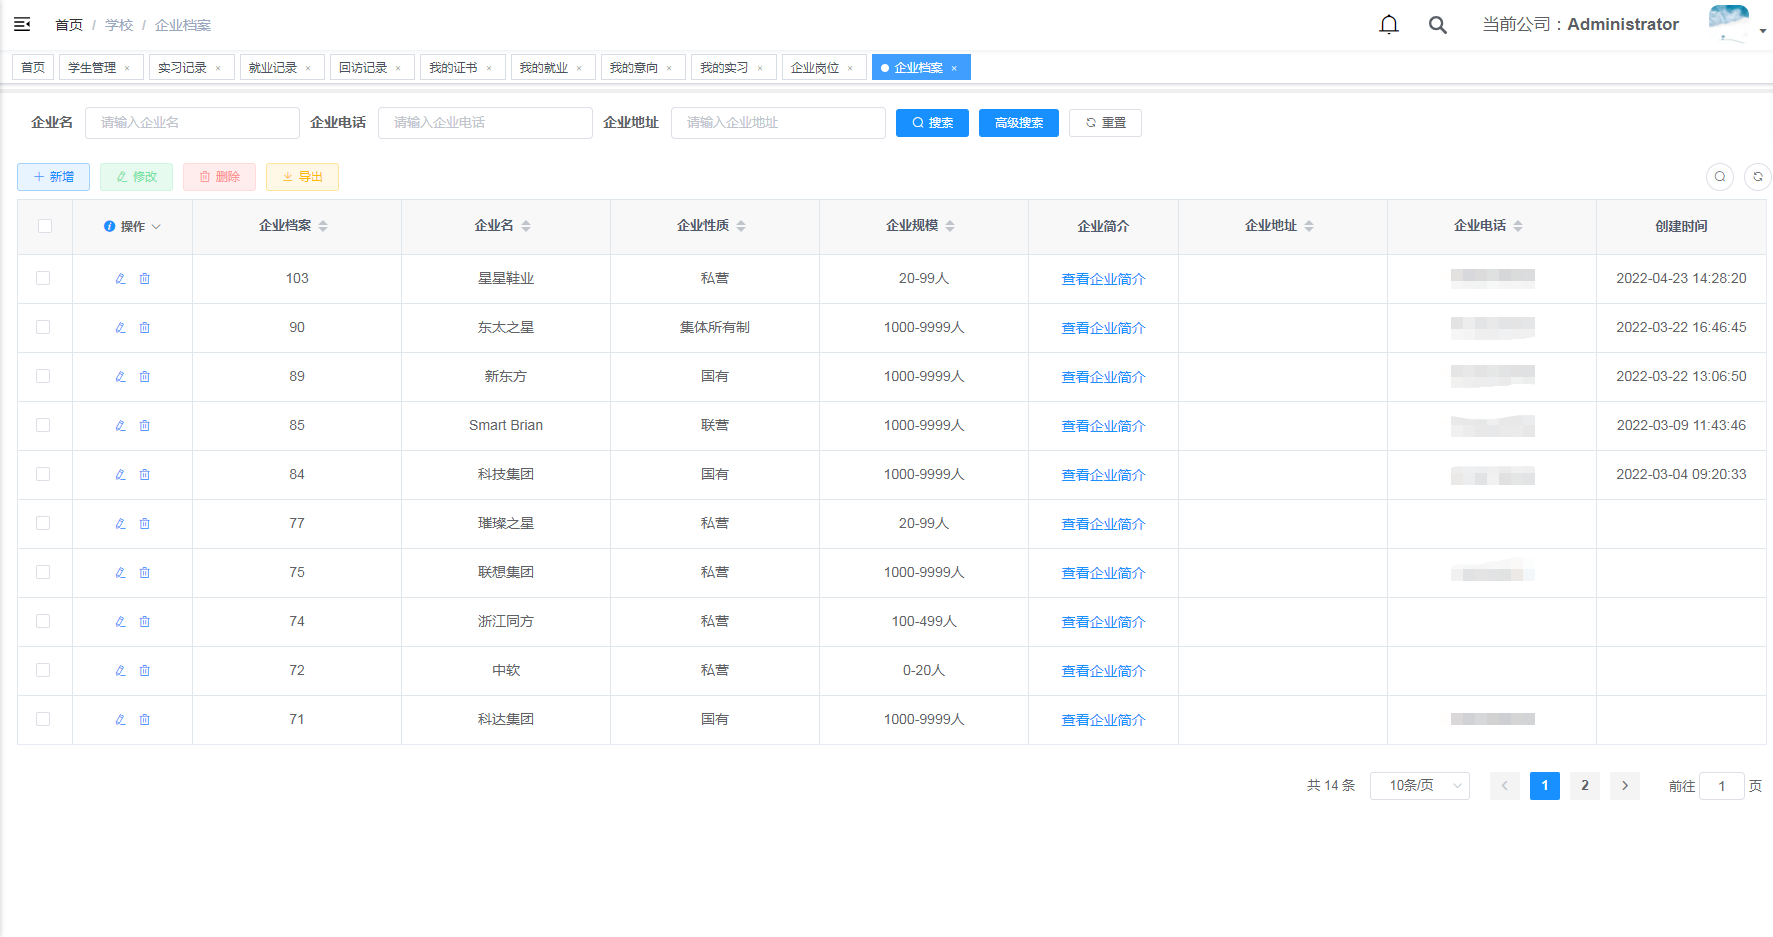
Task: Edit the 浙江同方 row
Action: tap(120, 622)
